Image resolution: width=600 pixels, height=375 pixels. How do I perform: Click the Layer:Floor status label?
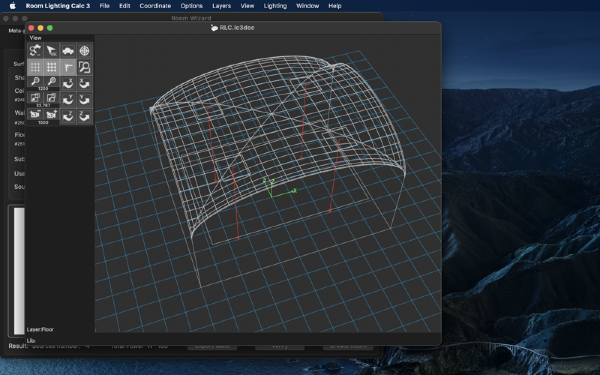click(x=40, y=329)
